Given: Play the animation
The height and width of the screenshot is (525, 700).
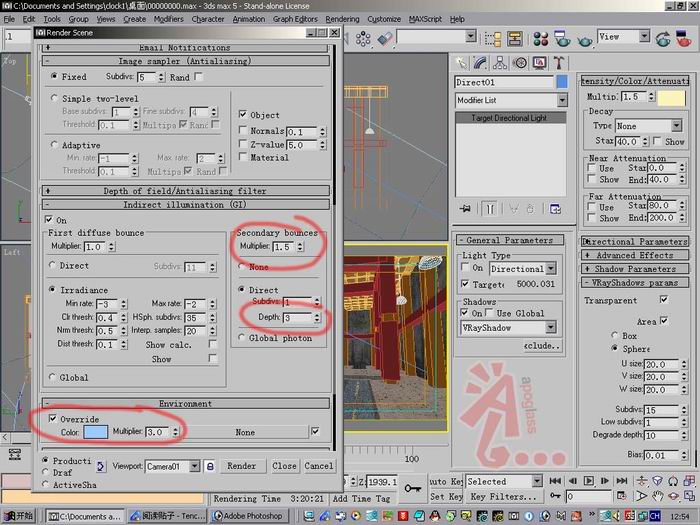Looking at the screenshot, I should click(589, 481).
